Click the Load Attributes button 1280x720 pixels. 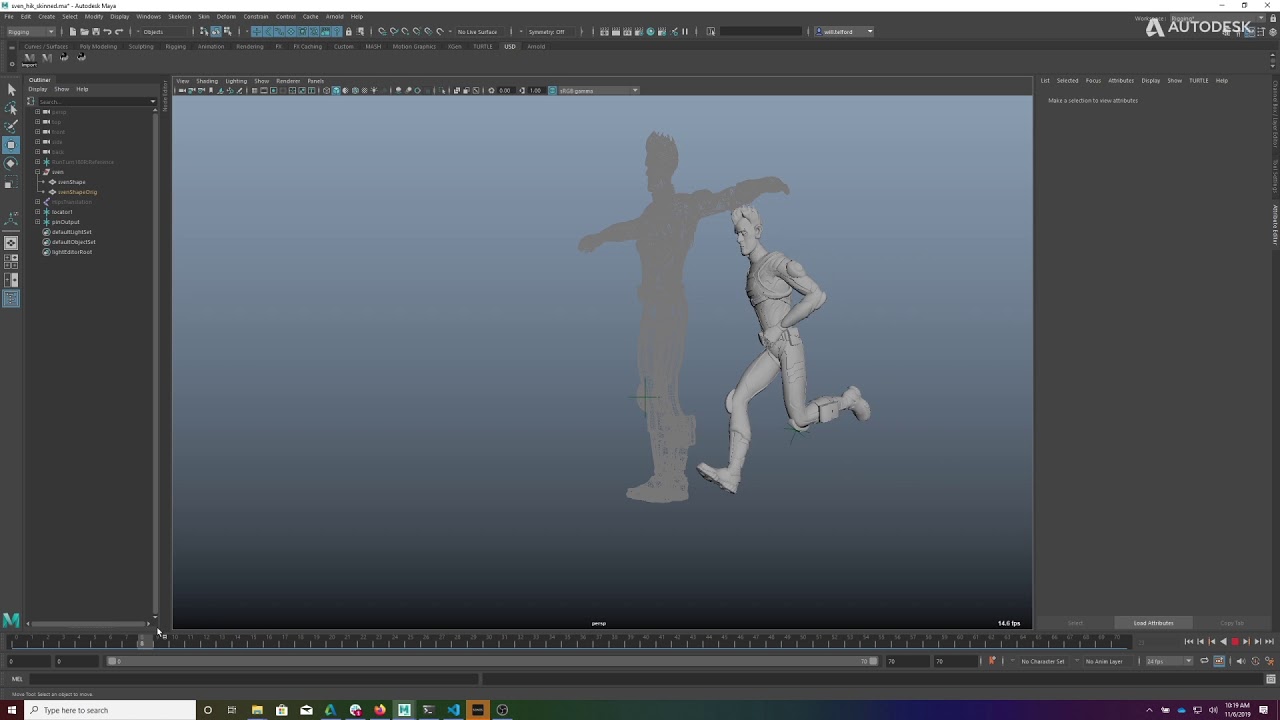click(1153, 623)
